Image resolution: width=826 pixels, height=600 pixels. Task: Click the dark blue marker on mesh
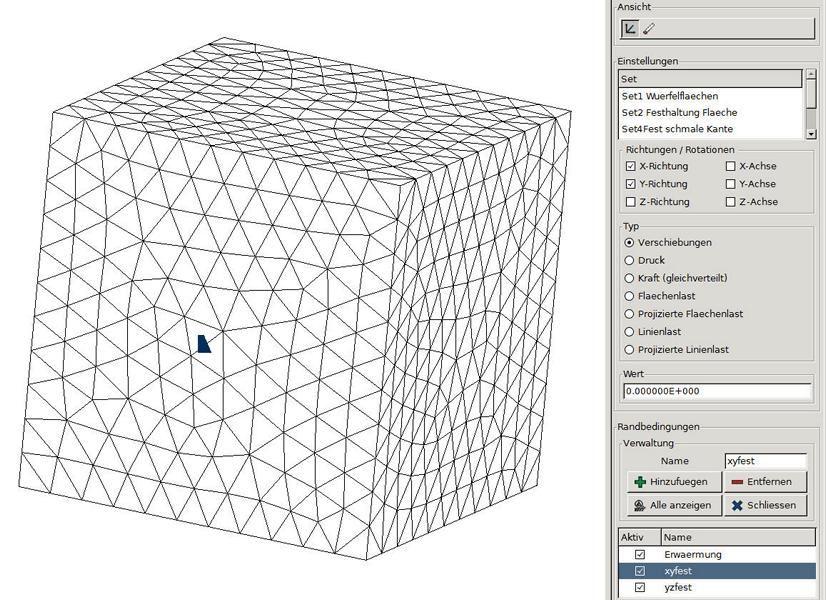(204, 343)
